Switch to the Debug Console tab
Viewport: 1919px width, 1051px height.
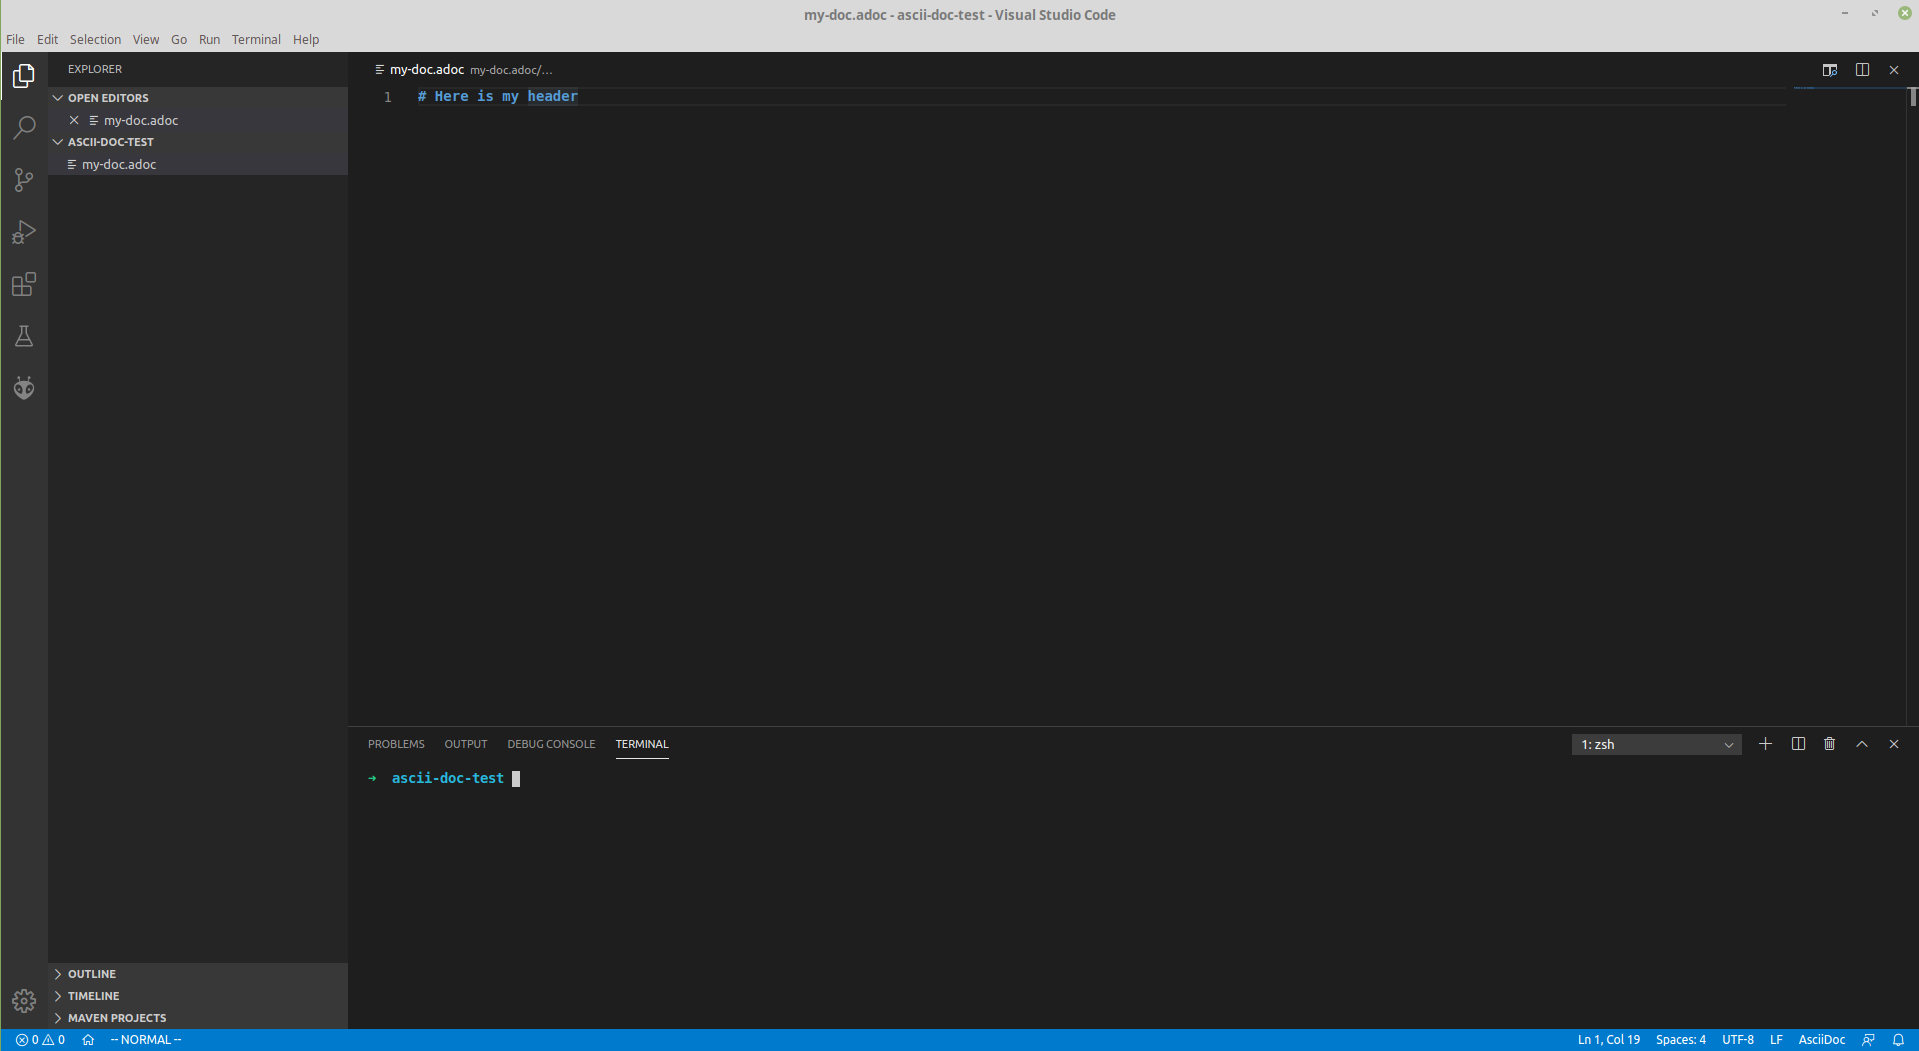point(551,744)
